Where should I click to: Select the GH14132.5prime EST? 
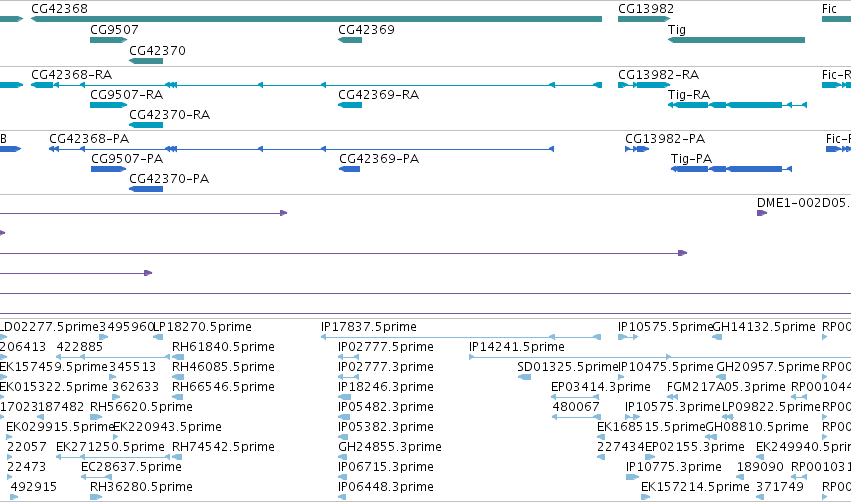pos(717,337)
